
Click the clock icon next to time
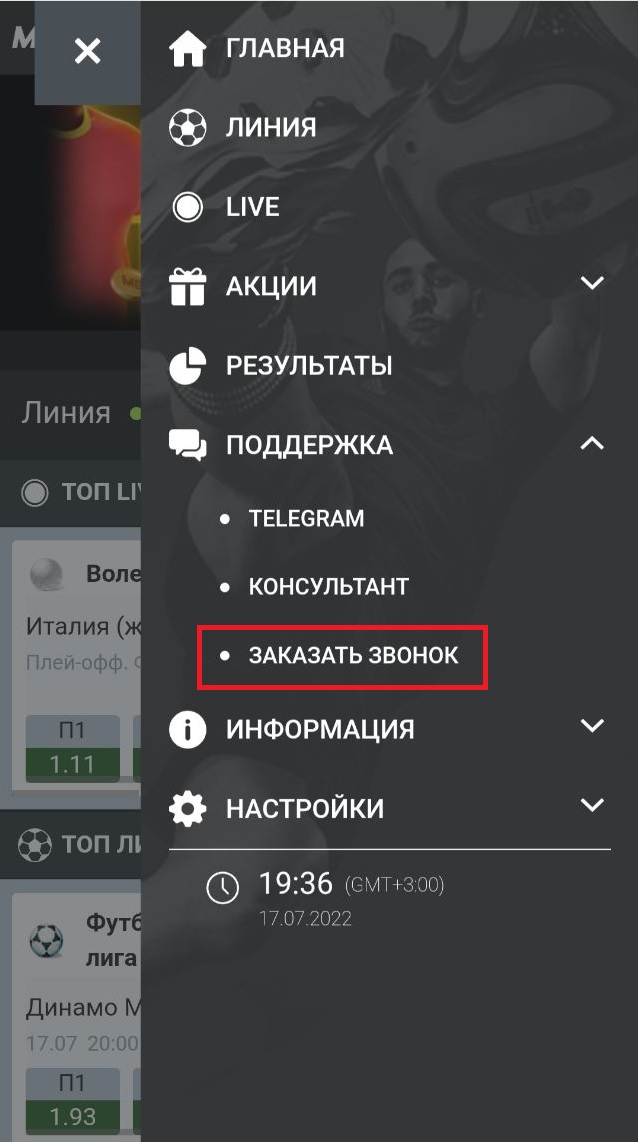pyautogui.click(x=223, y=888)
